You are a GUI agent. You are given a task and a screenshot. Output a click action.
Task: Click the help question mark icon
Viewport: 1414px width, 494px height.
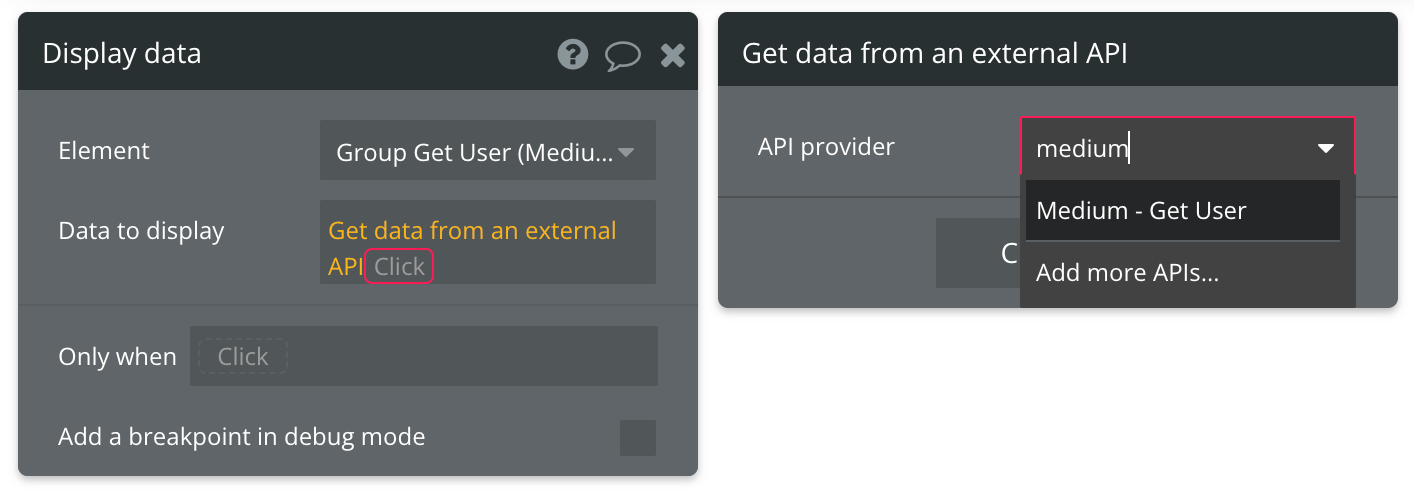[x=573, y=54]
